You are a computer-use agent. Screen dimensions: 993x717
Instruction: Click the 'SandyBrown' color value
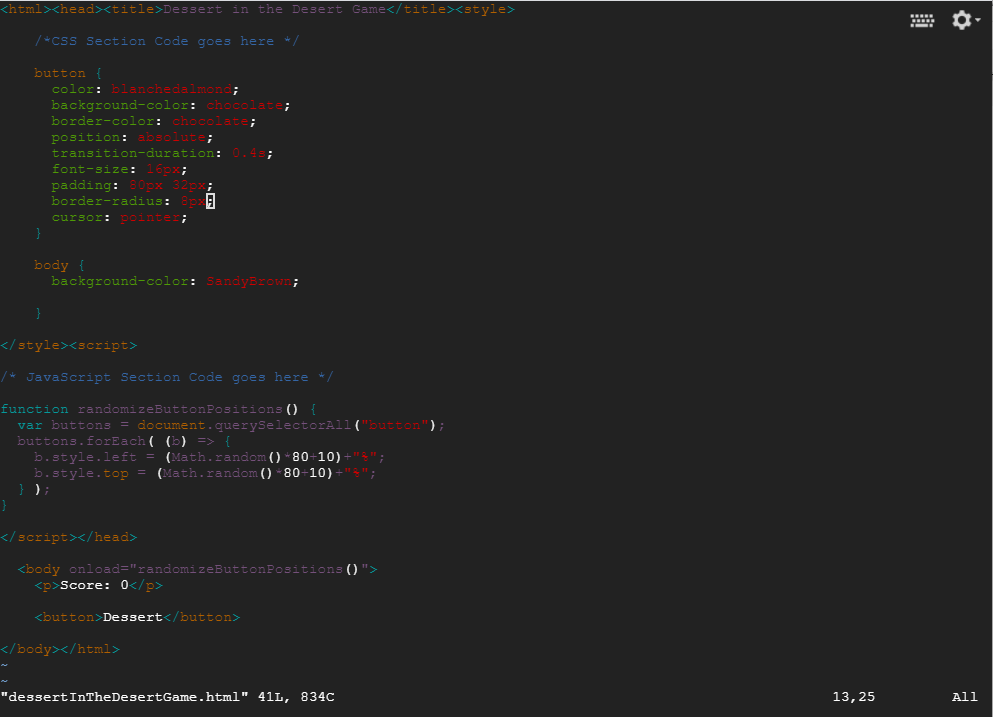(x=249, y=281)
